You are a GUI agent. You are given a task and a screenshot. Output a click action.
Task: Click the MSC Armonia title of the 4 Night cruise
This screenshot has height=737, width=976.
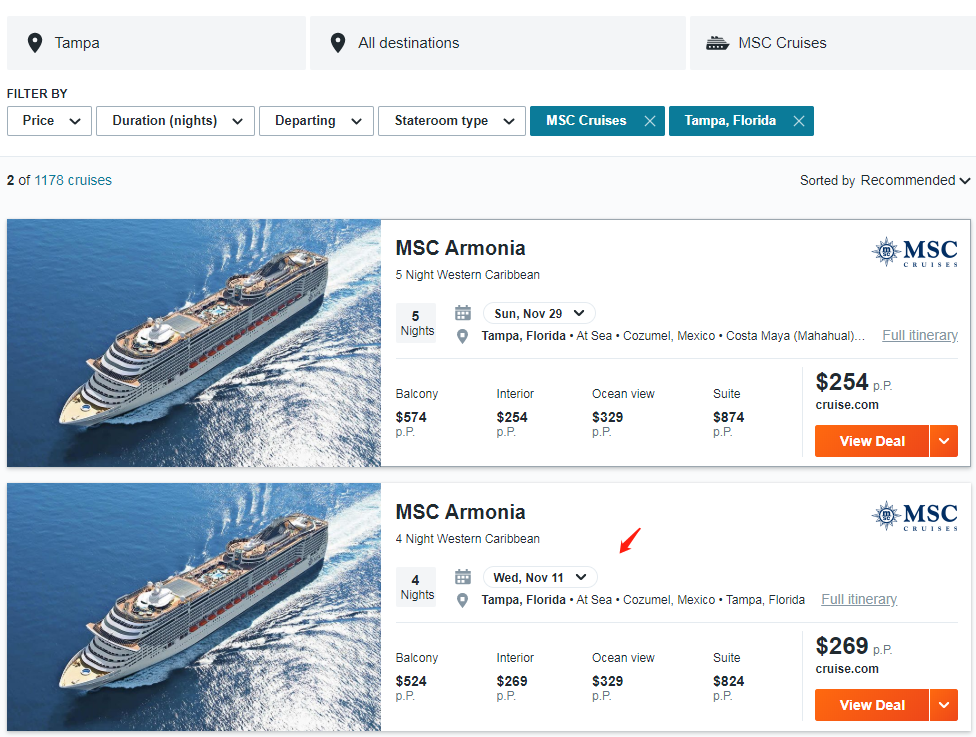tap(460, 512)
